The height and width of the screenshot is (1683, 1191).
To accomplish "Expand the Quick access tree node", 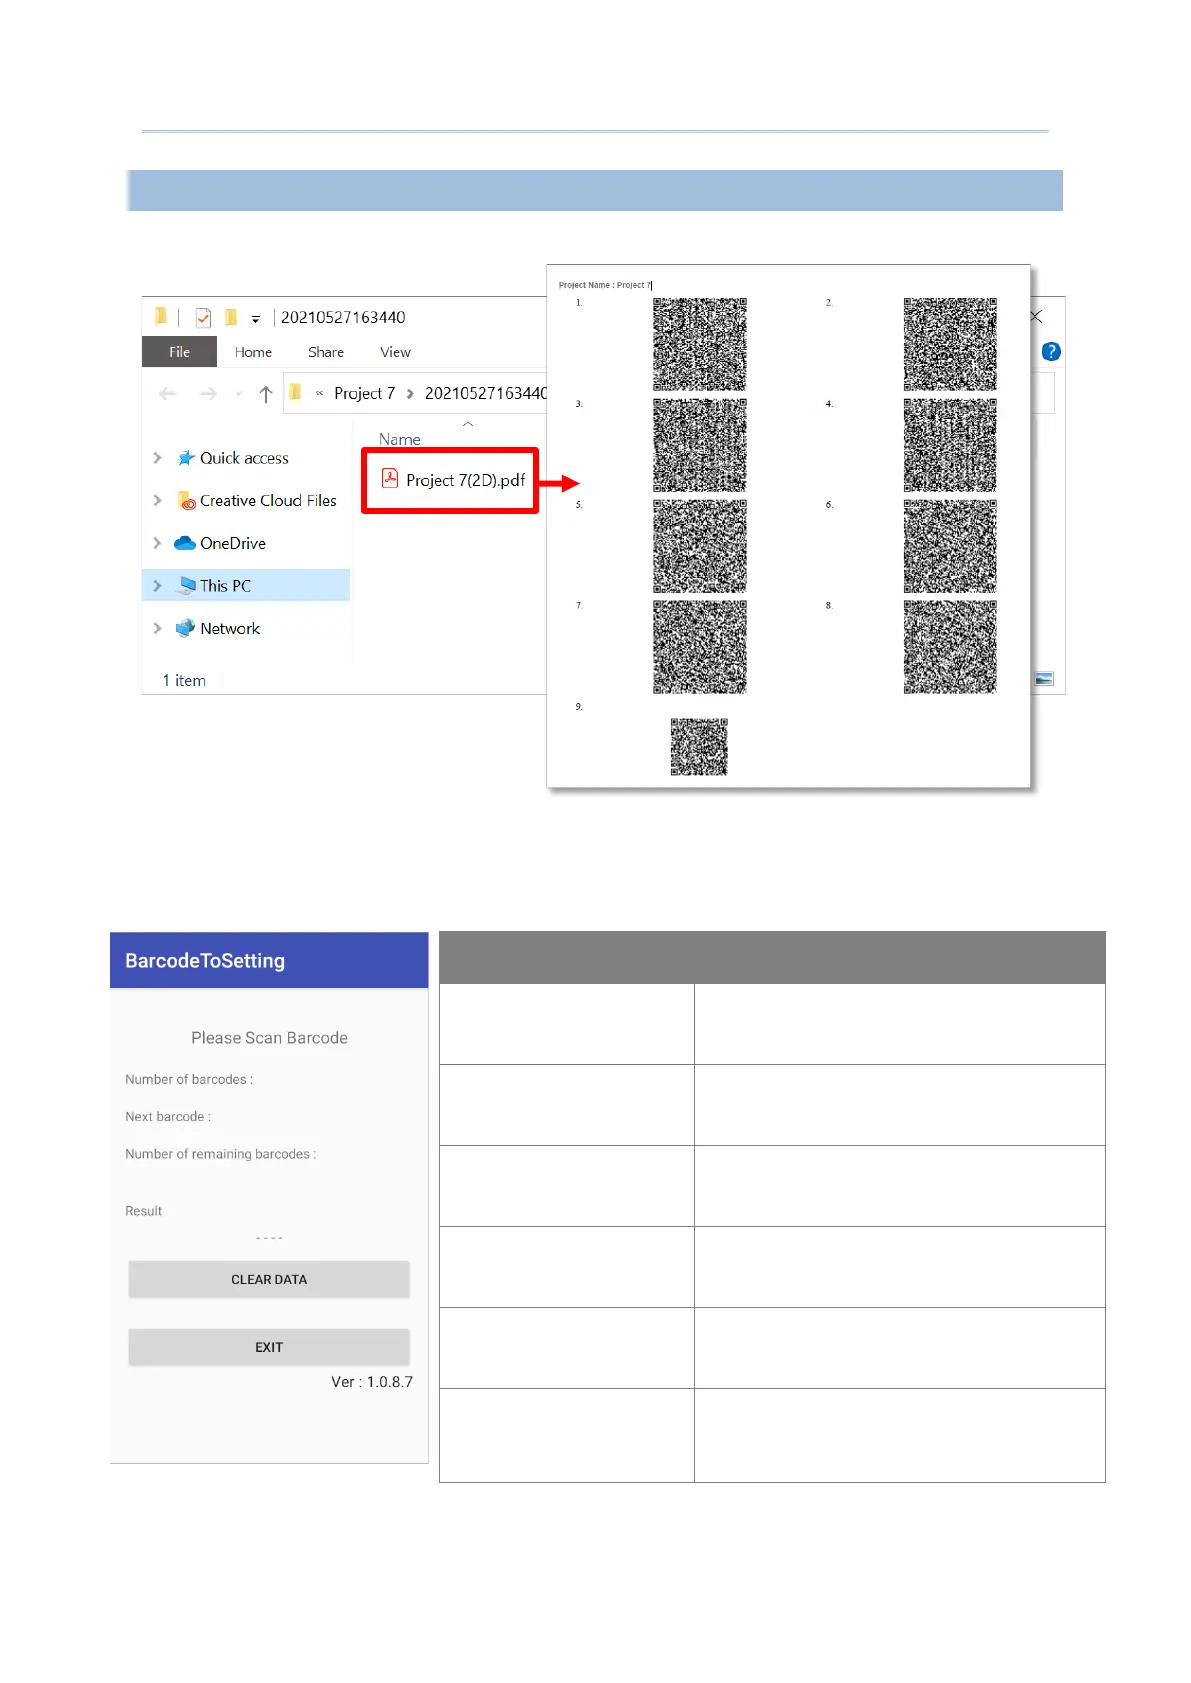I will [157, 458].
